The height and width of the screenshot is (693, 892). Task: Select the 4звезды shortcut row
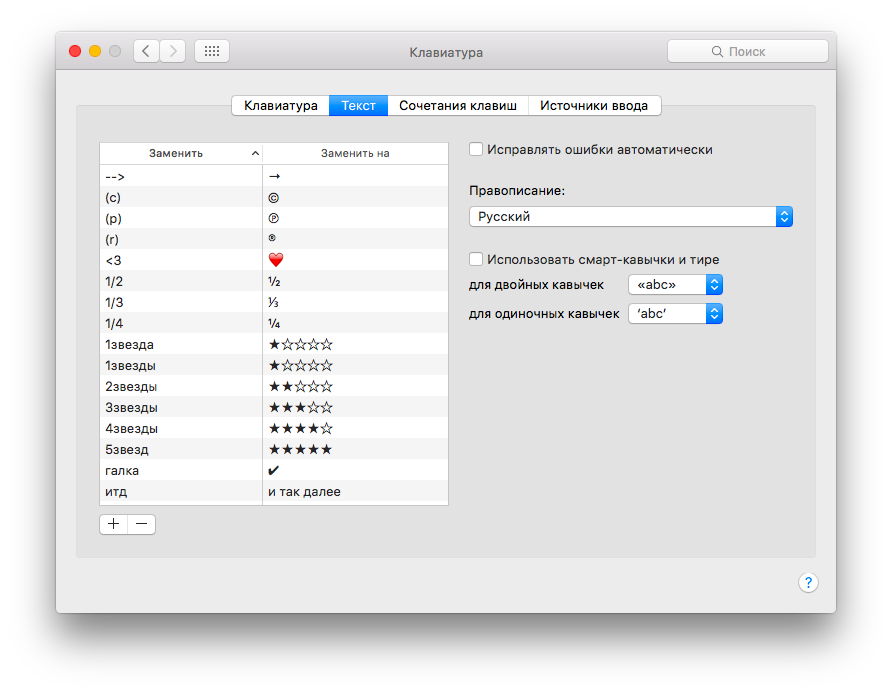tap(274, 429)
